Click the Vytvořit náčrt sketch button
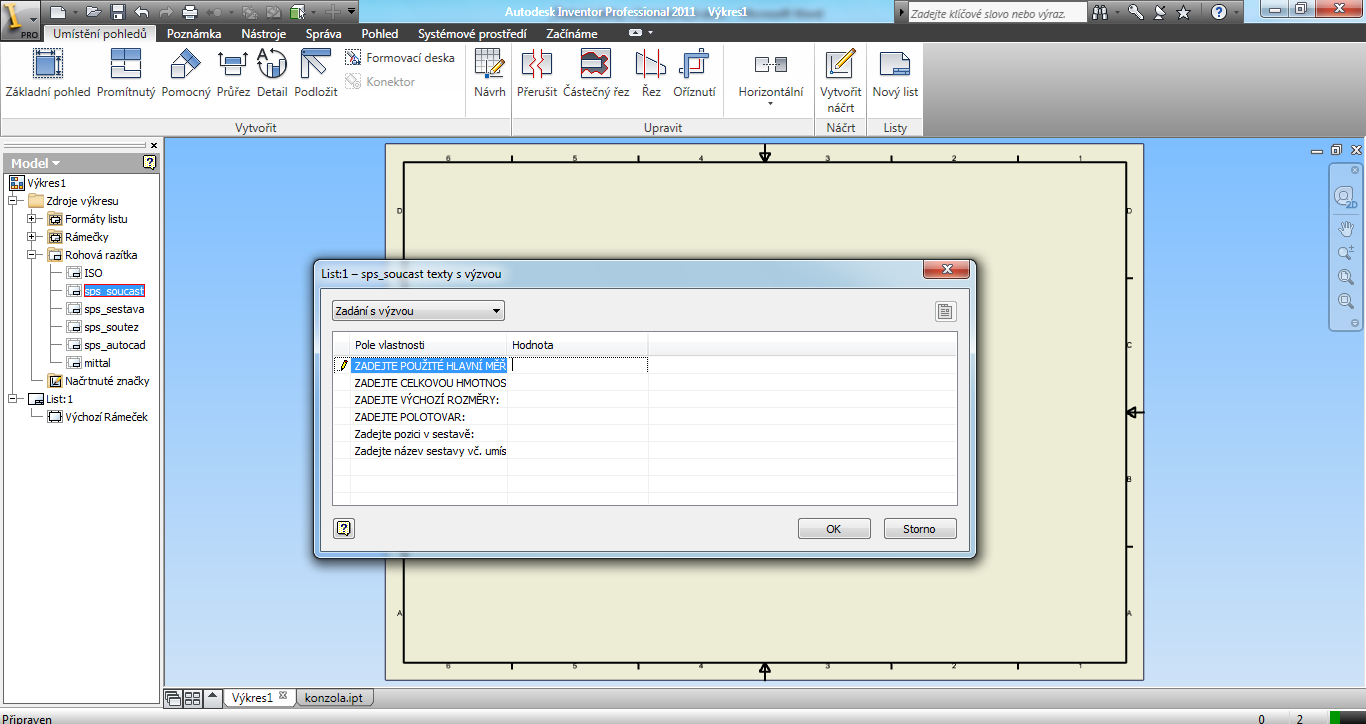 point(841,81)
